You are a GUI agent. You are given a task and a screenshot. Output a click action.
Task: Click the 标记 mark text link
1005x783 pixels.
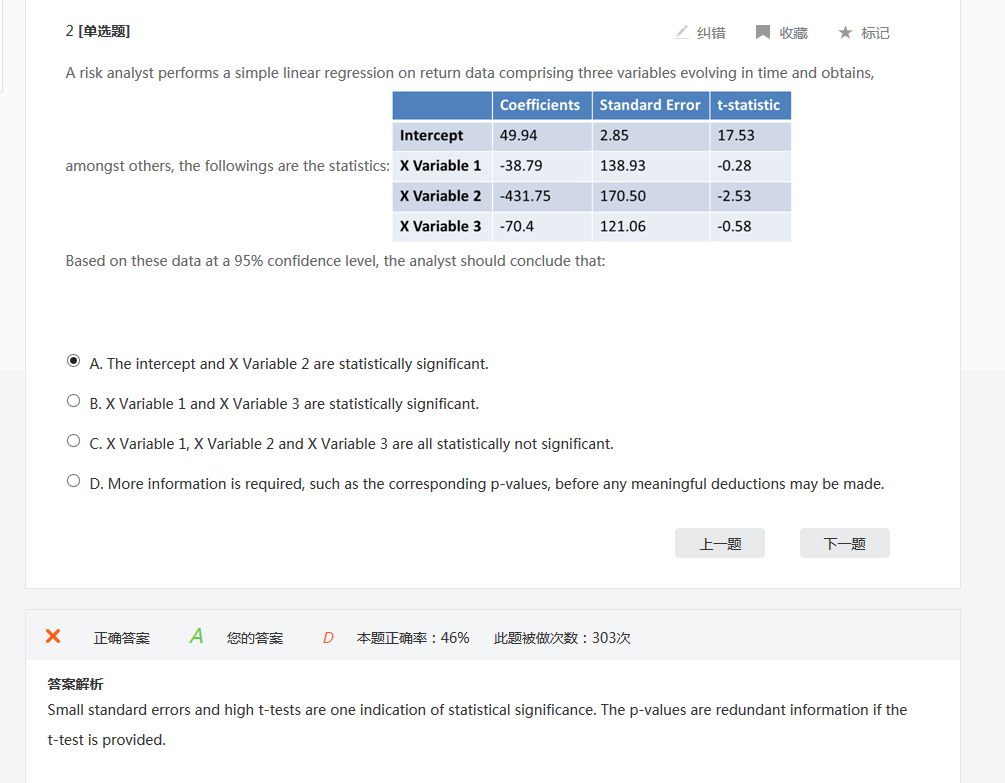pyautogui.click(x=876, y=33)
